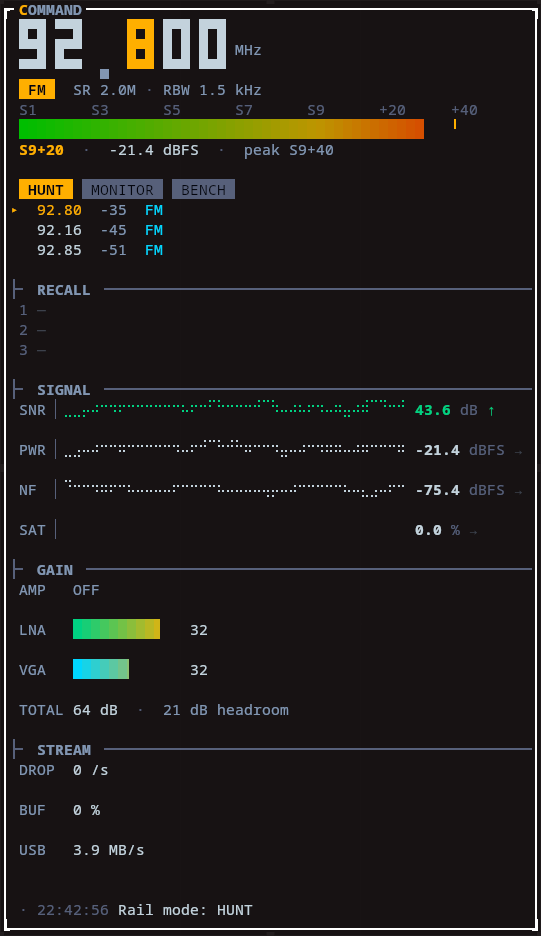Click the SNR sparkline graph
Viewport: 541px width, 936px height.
[x=235, y=409]
